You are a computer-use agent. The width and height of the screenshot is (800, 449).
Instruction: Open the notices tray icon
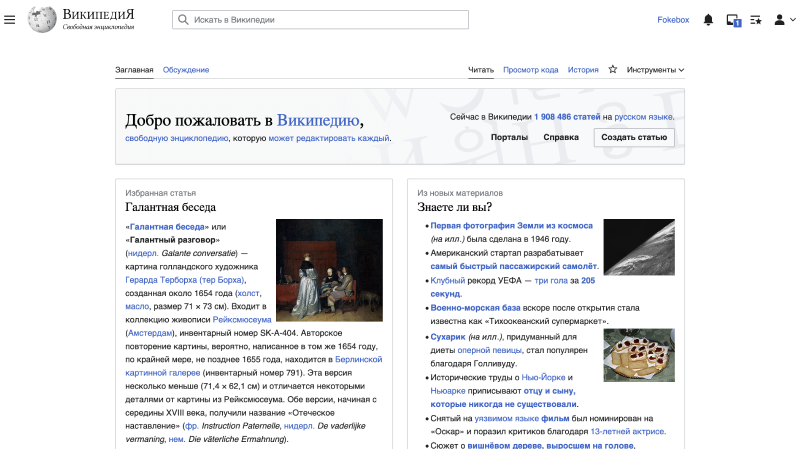tap(734, 20)
